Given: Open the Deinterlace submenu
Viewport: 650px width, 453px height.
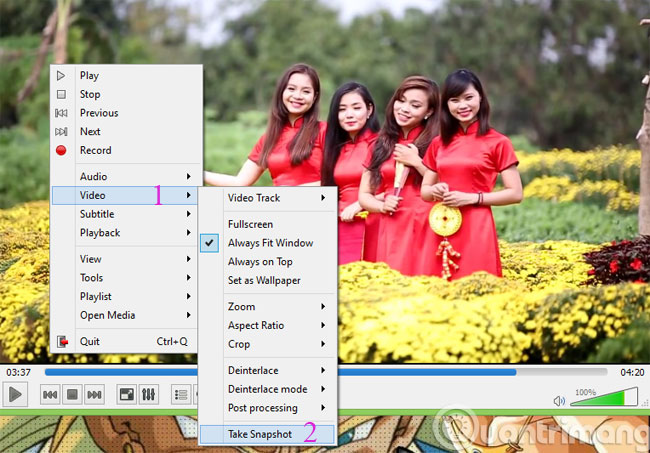Looking at the screenshot, I should (267, 370).
